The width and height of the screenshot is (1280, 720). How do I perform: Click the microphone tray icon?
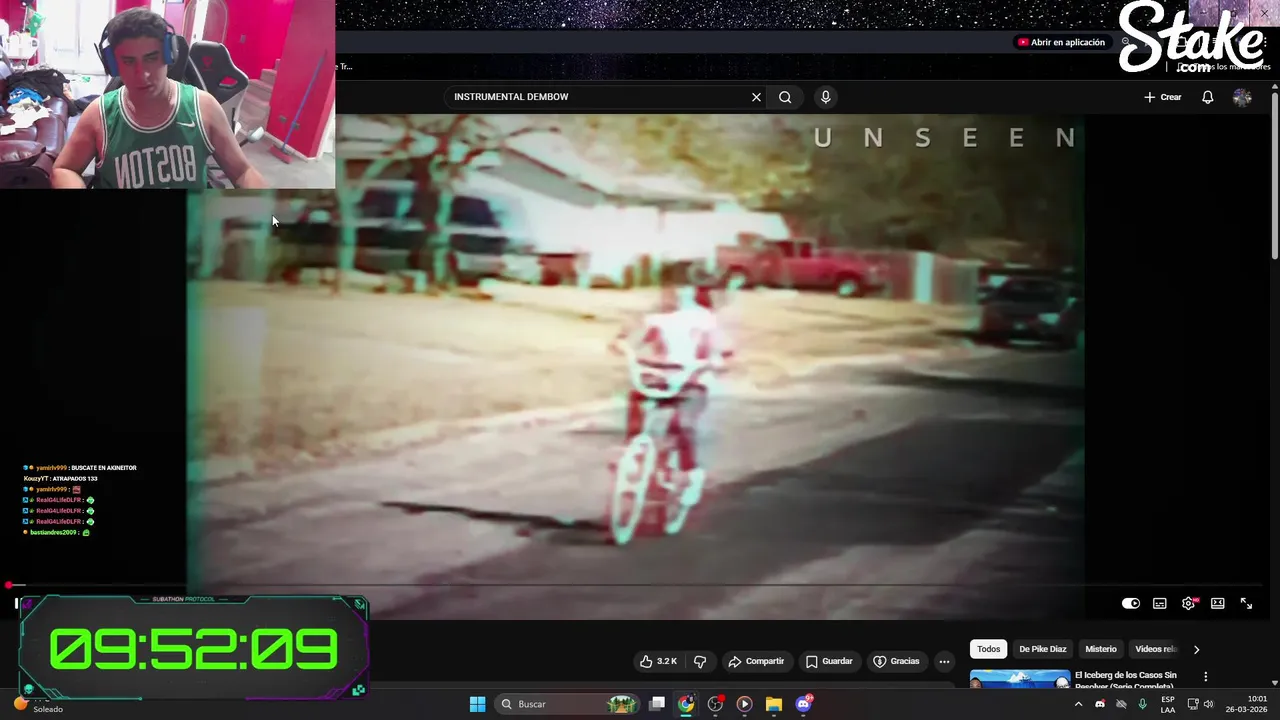[1142, 704]
